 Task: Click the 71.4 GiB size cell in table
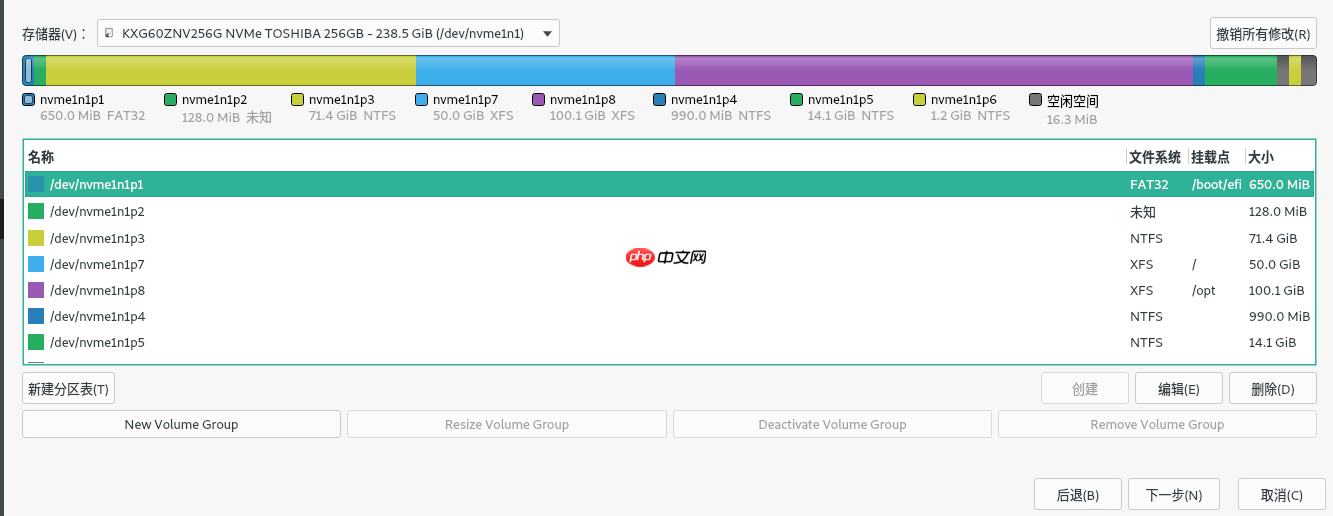tap(1273, 238)
